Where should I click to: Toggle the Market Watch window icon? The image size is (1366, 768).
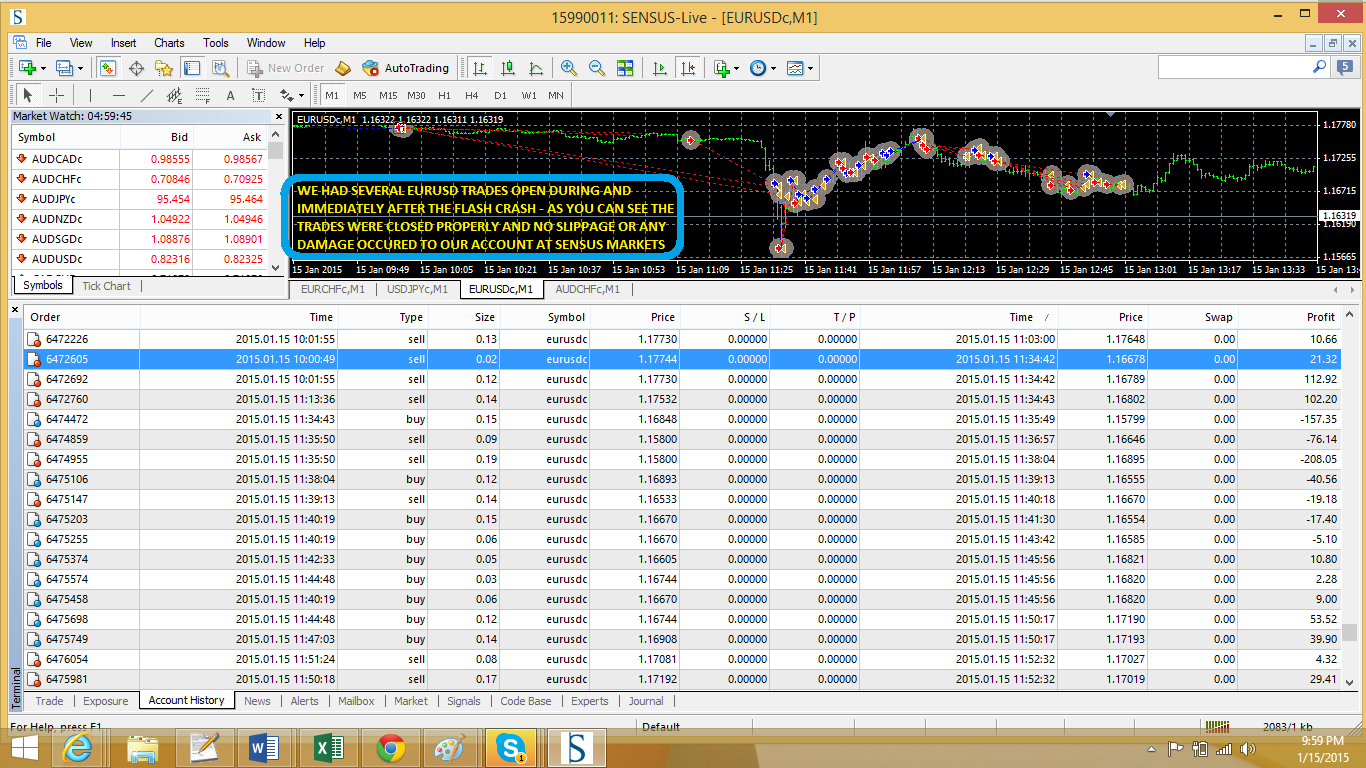coord(108,68)
